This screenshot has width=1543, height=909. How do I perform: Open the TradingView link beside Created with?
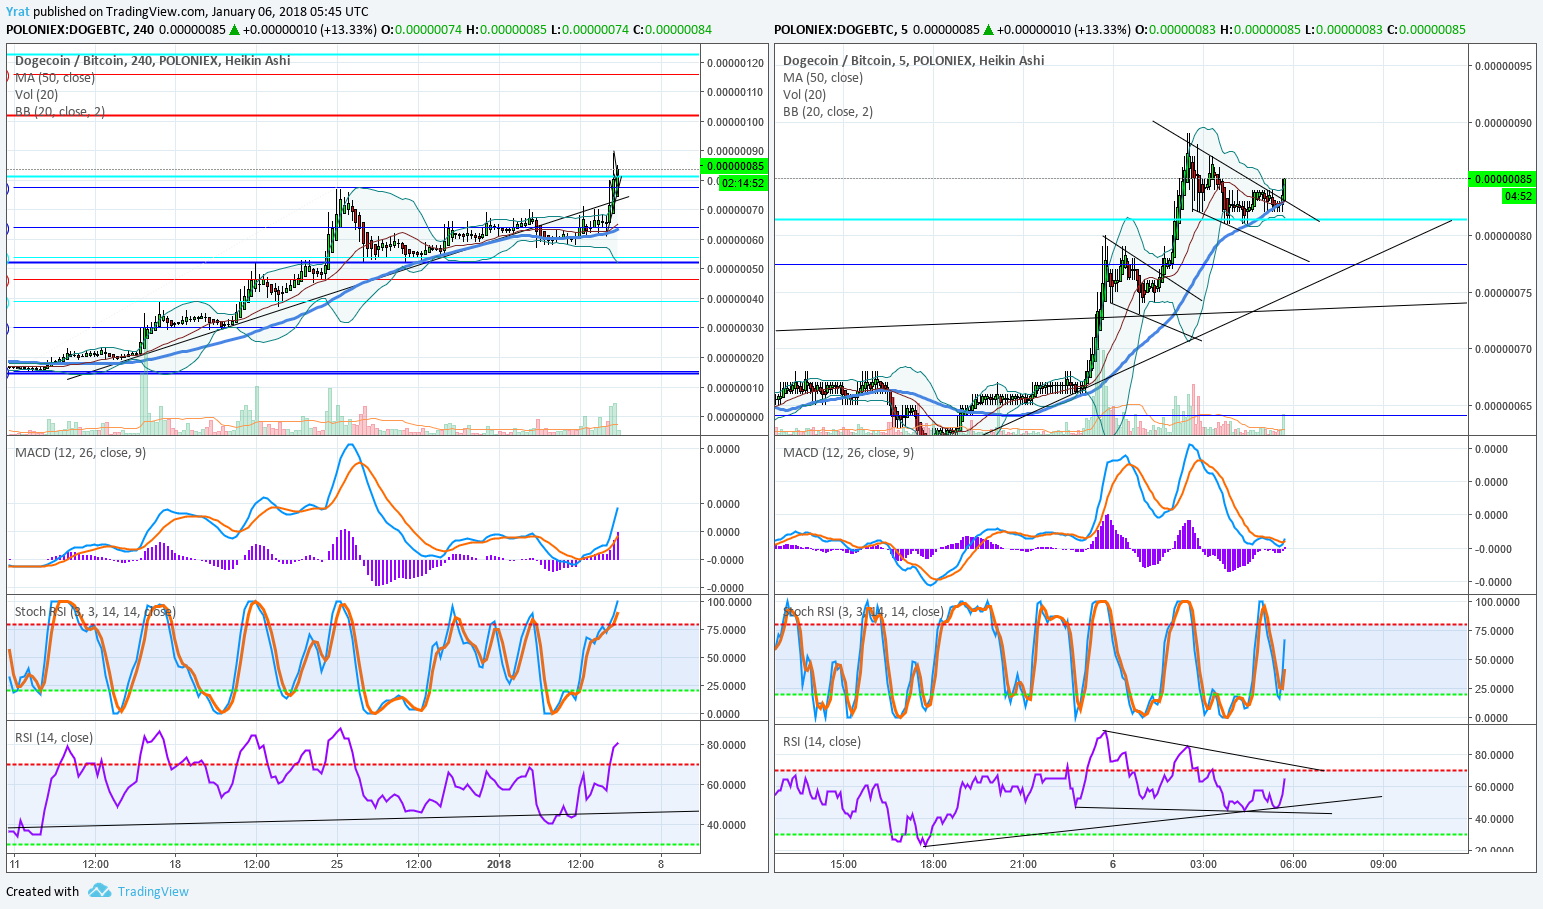(153, 892)
